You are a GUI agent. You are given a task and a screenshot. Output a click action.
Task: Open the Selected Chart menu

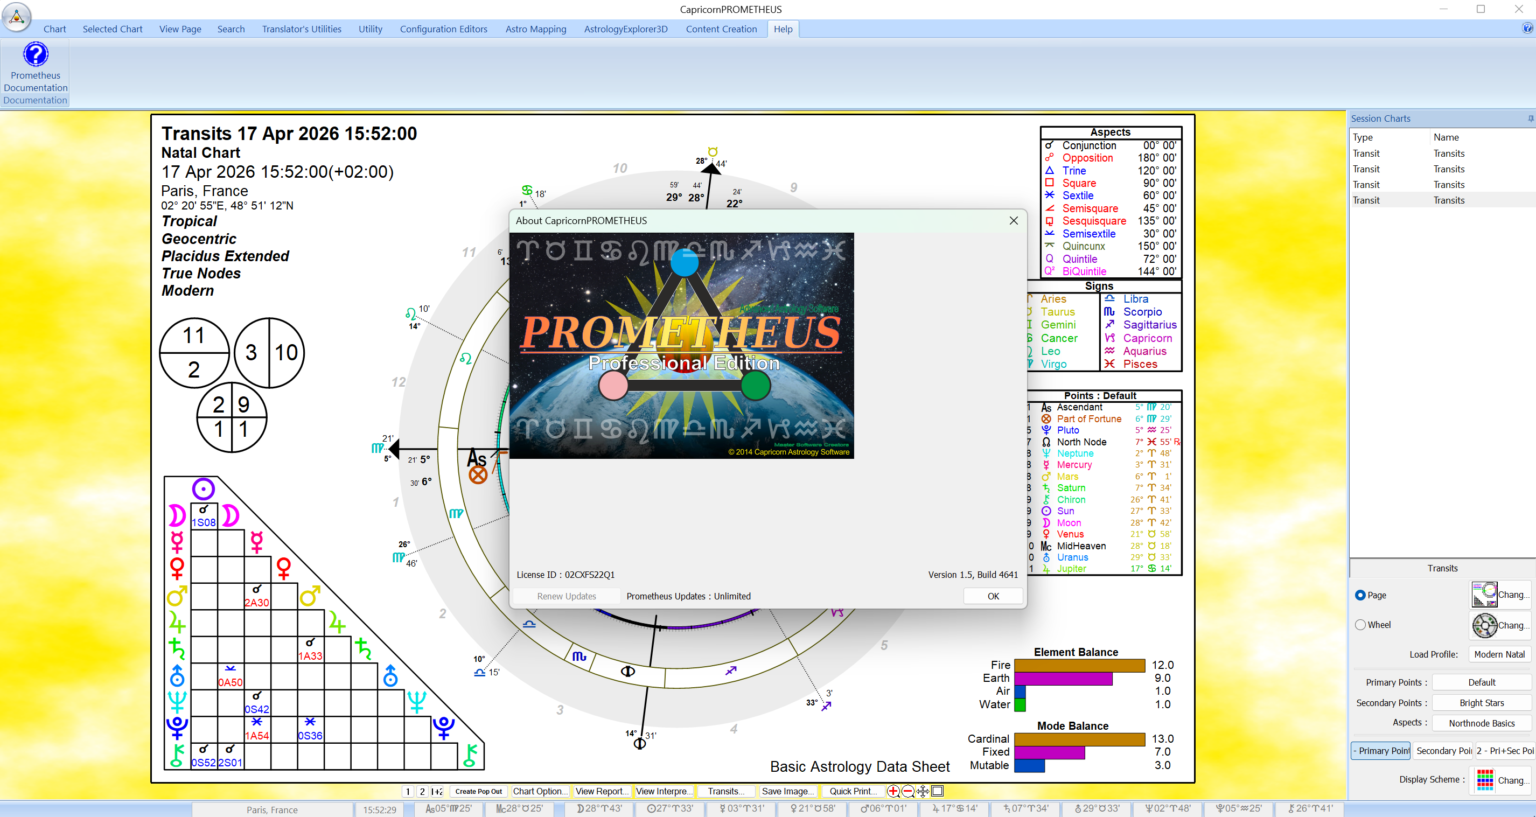(112, 29)
